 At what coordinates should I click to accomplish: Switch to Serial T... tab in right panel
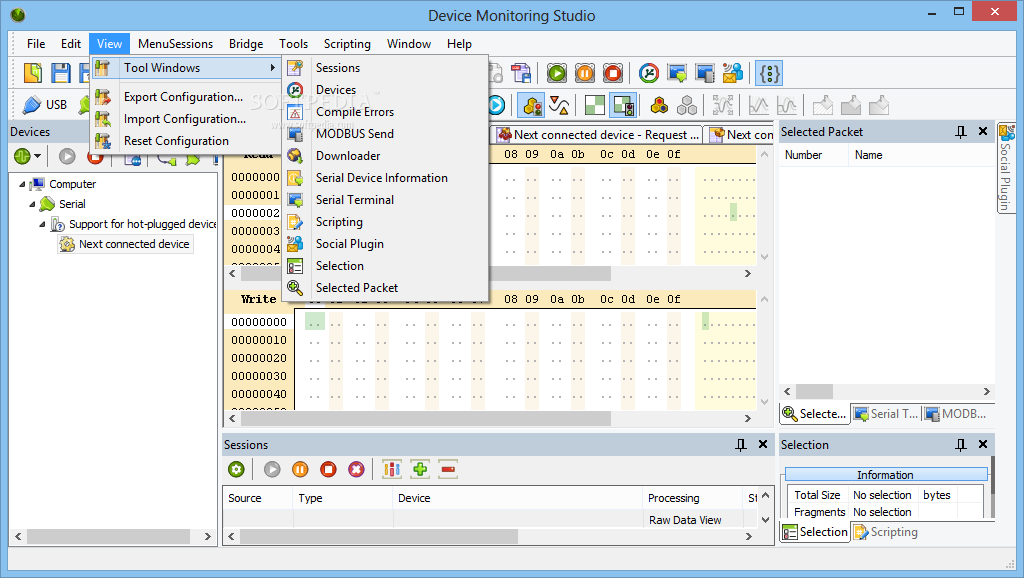pyautogui.click(x=886, y=414)
